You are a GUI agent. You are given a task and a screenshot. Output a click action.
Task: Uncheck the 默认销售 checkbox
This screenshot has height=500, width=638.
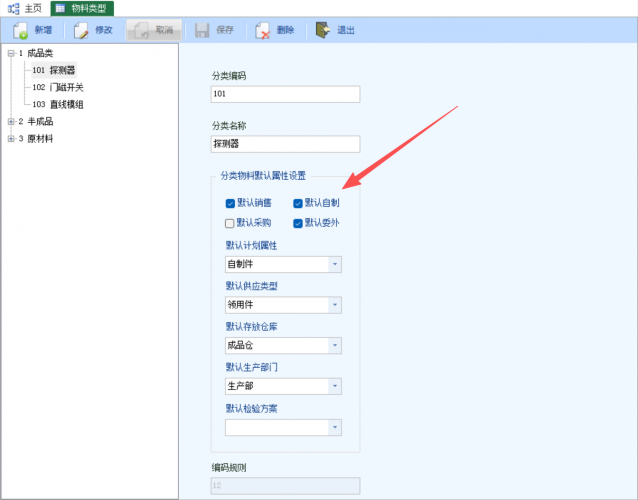pyautogui.click(x=231, y=203)
